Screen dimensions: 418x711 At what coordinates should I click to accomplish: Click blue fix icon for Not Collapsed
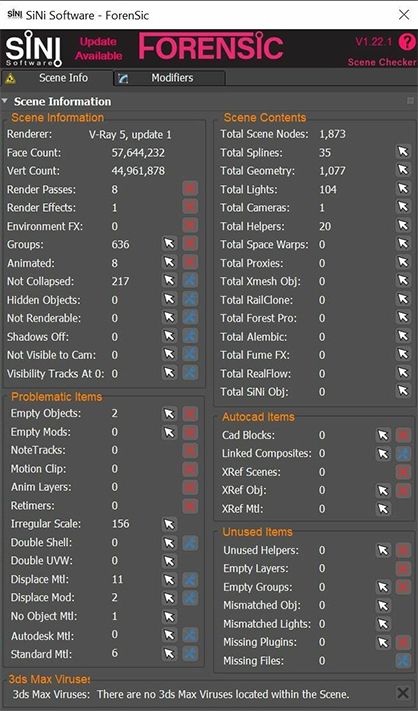pyautogui.click(x=190, y=281)
